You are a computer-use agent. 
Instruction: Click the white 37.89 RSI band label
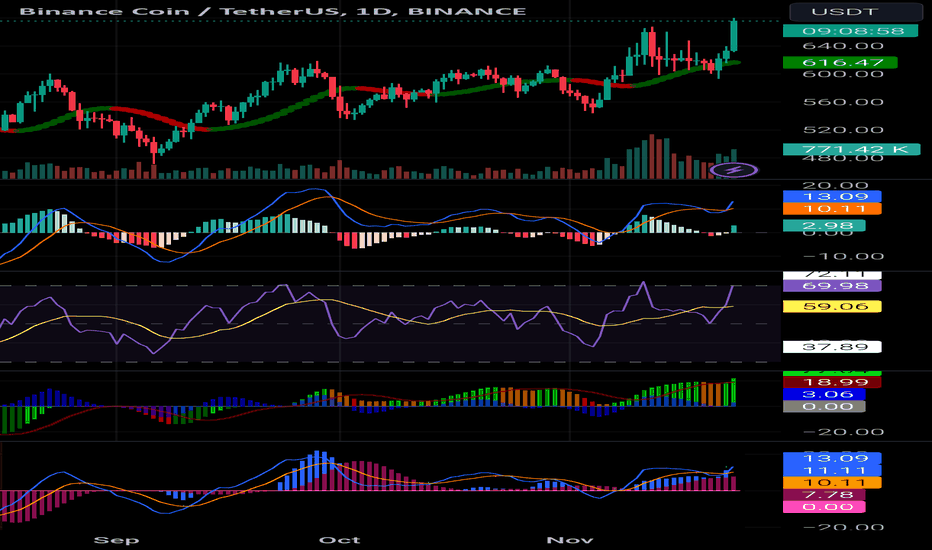(x=832, y=347)
